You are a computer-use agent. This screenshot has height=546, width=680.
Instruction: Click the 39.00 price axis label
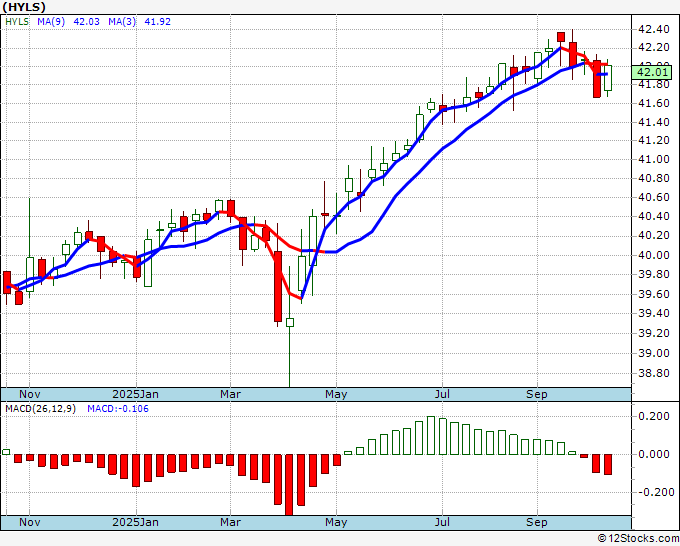(x=654, y=353)
